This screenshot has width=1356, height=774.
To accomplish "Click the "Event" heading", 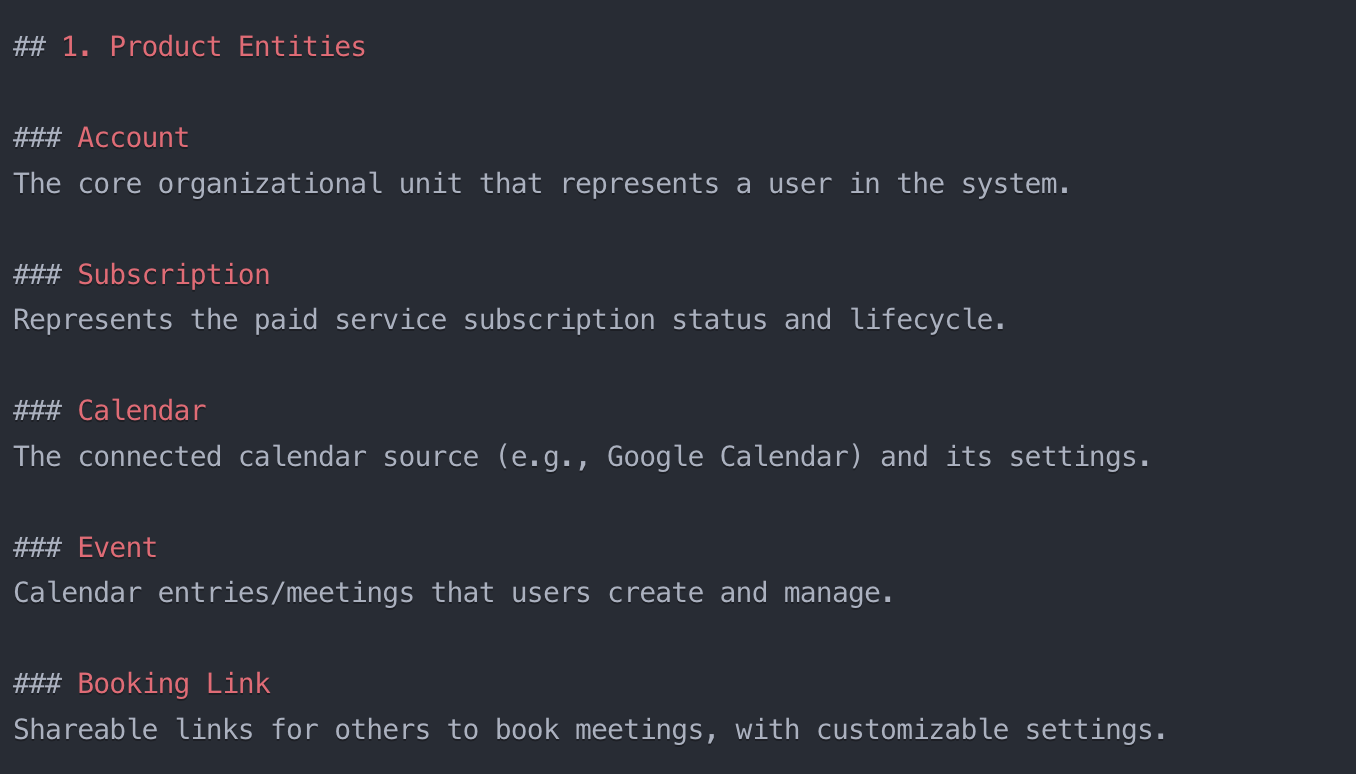I will (x=118, y=548).
